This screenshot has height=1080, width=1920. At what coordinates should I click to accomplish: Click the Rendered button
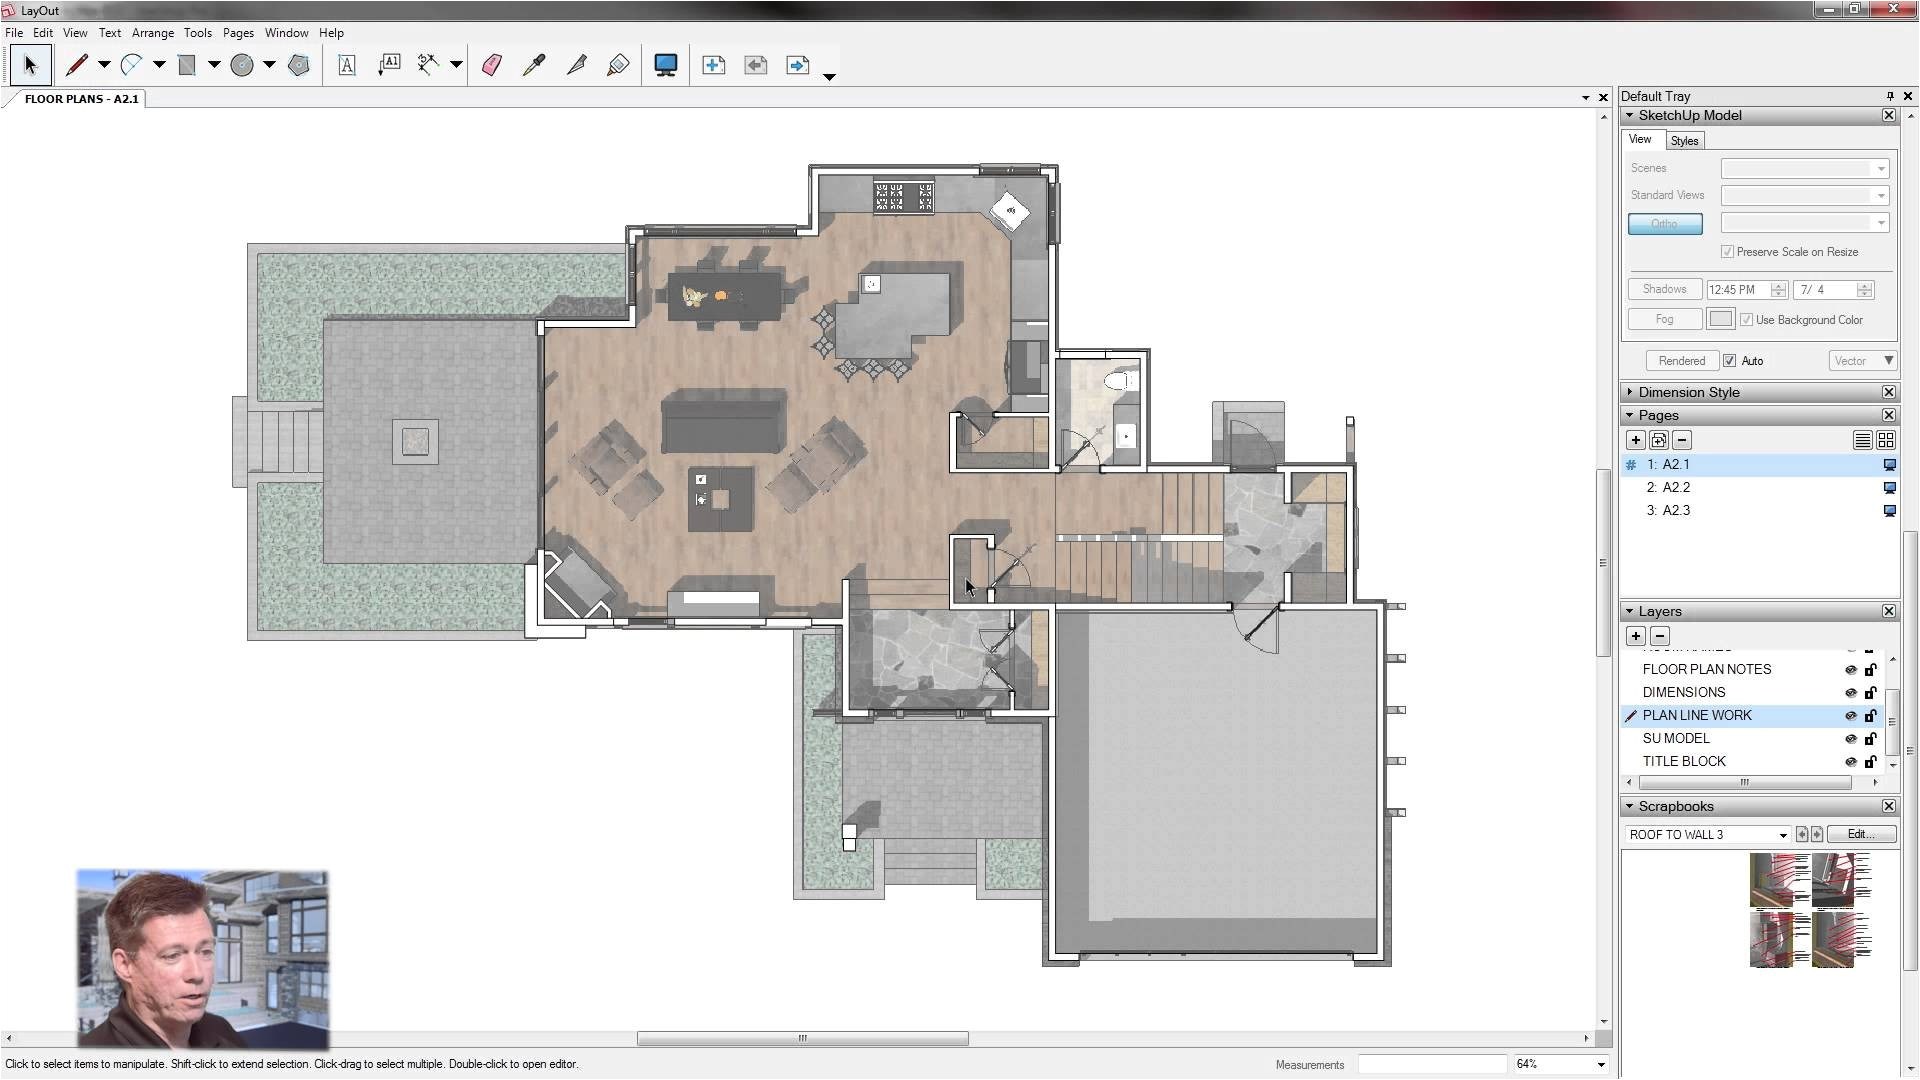[x=1681, y=361]
